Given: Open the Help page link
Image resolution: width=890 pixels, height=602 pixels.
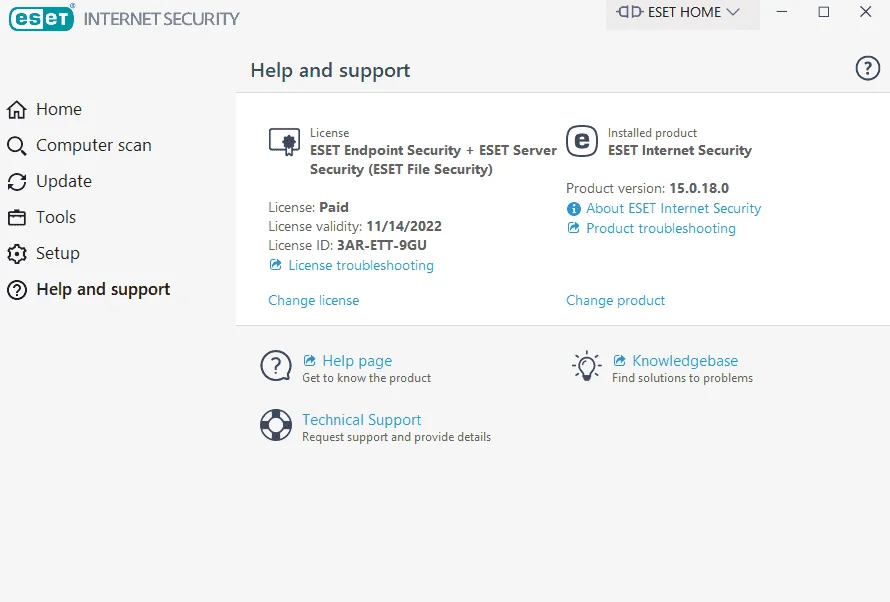Looking at the screenshot, I should click(357, 361).
